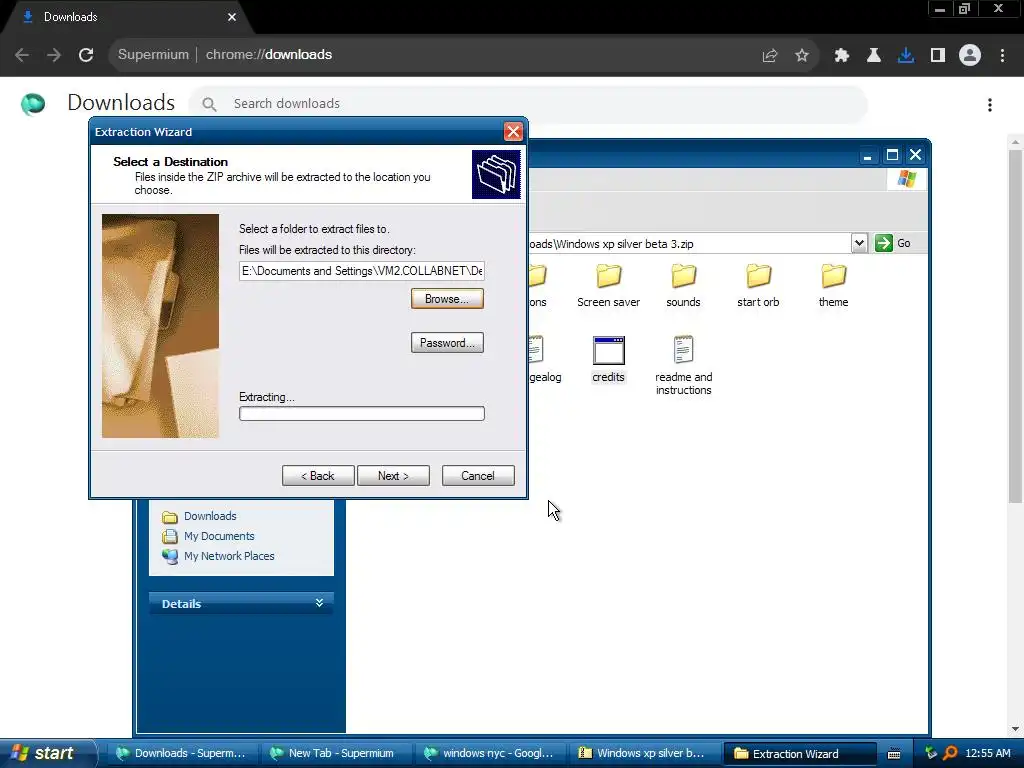Click the browser forward arrow
This screenshot has height=768, width=1024.
(x=54, y=55)
